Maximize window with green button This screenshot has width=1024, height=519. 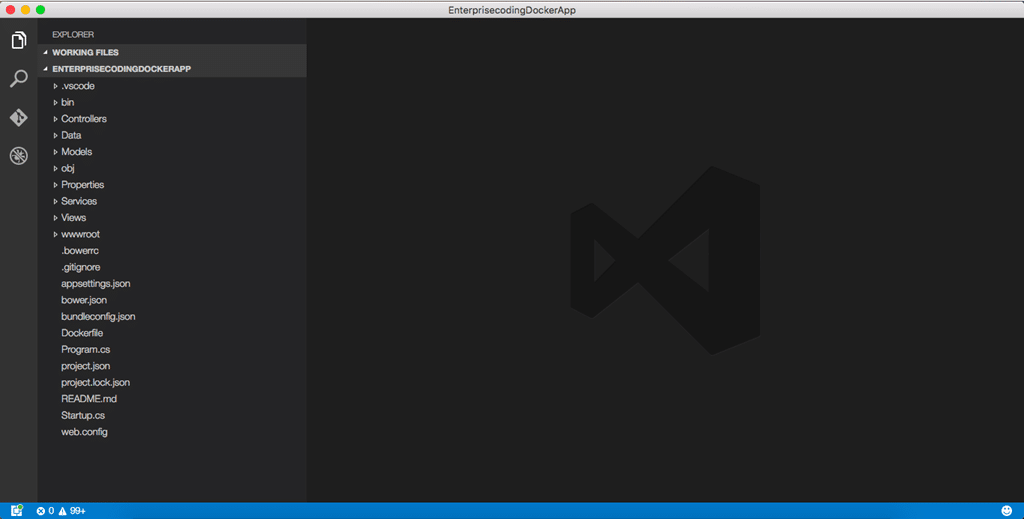40,10
